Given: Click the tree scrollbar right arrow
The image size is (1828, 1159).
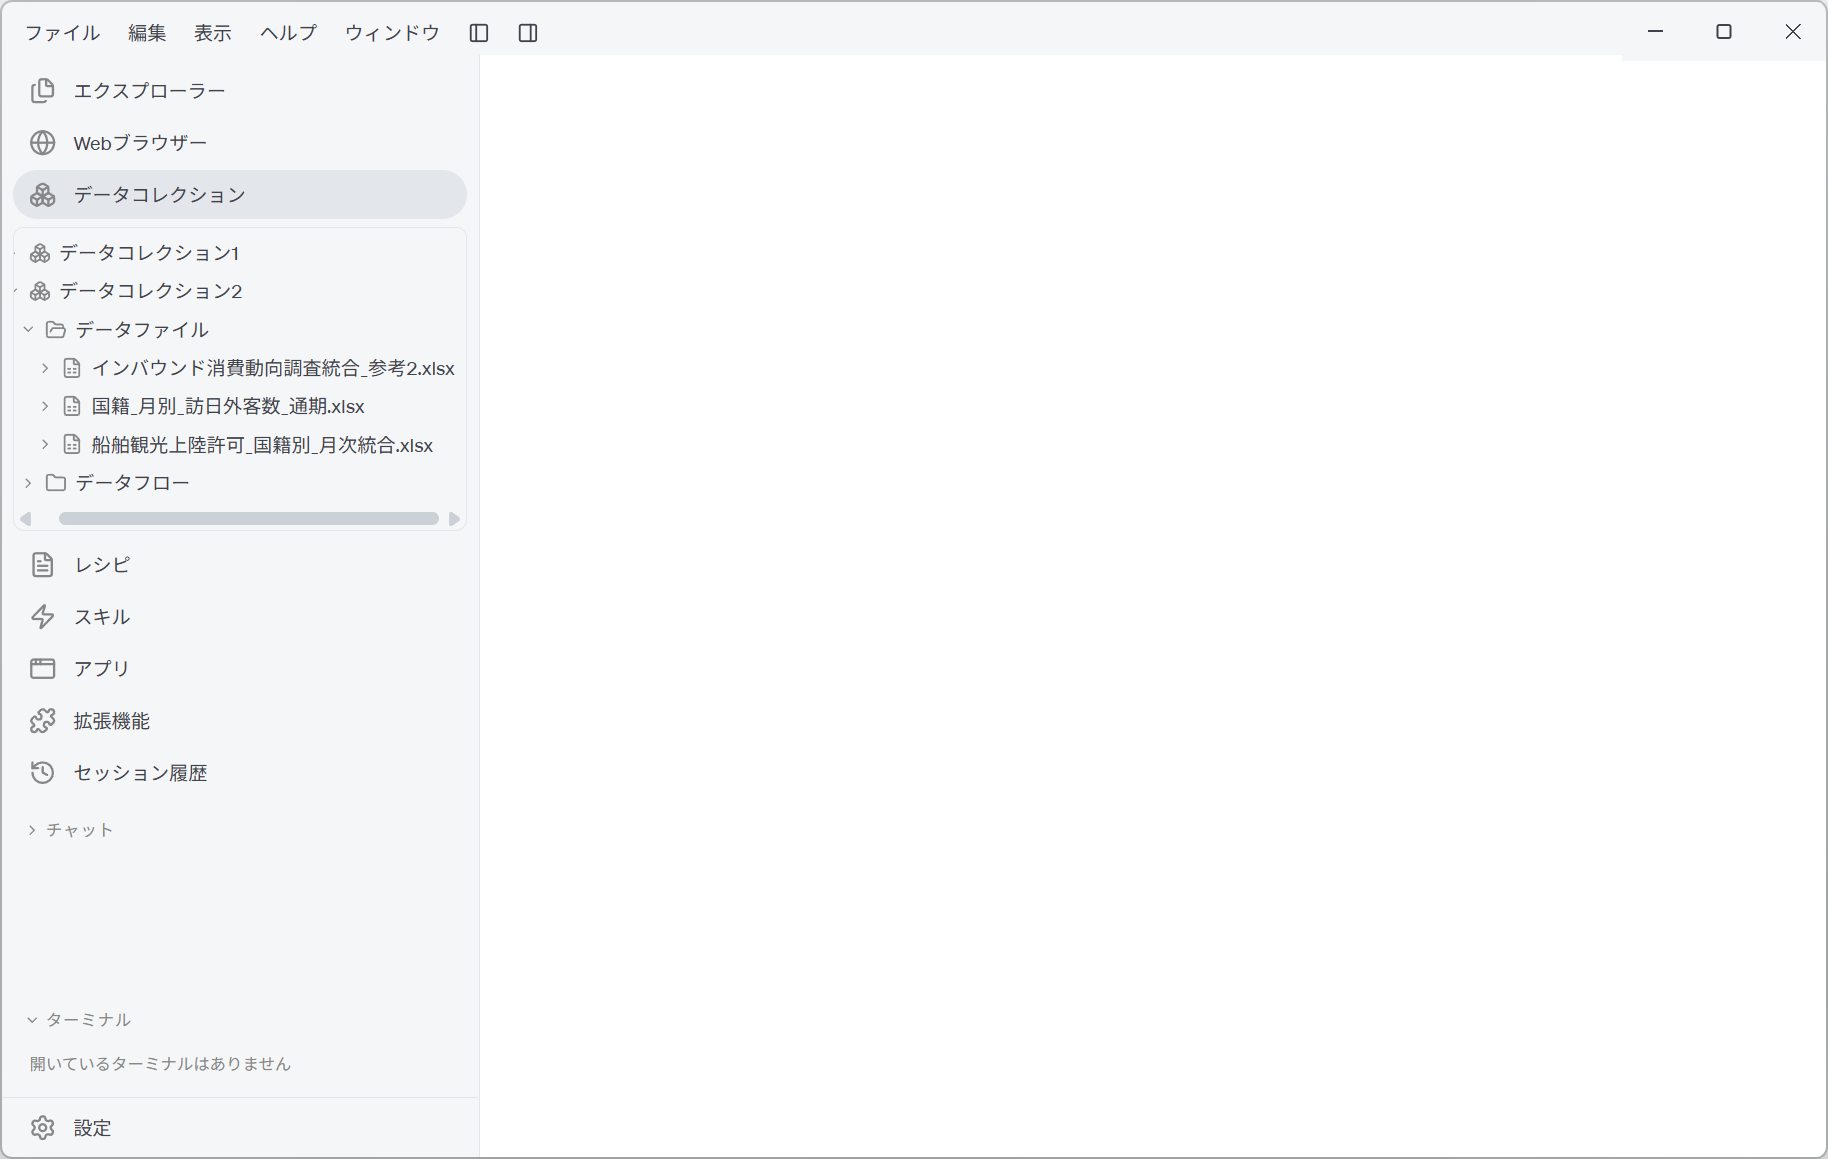Looking at the screenshot, I should (454, 519).
